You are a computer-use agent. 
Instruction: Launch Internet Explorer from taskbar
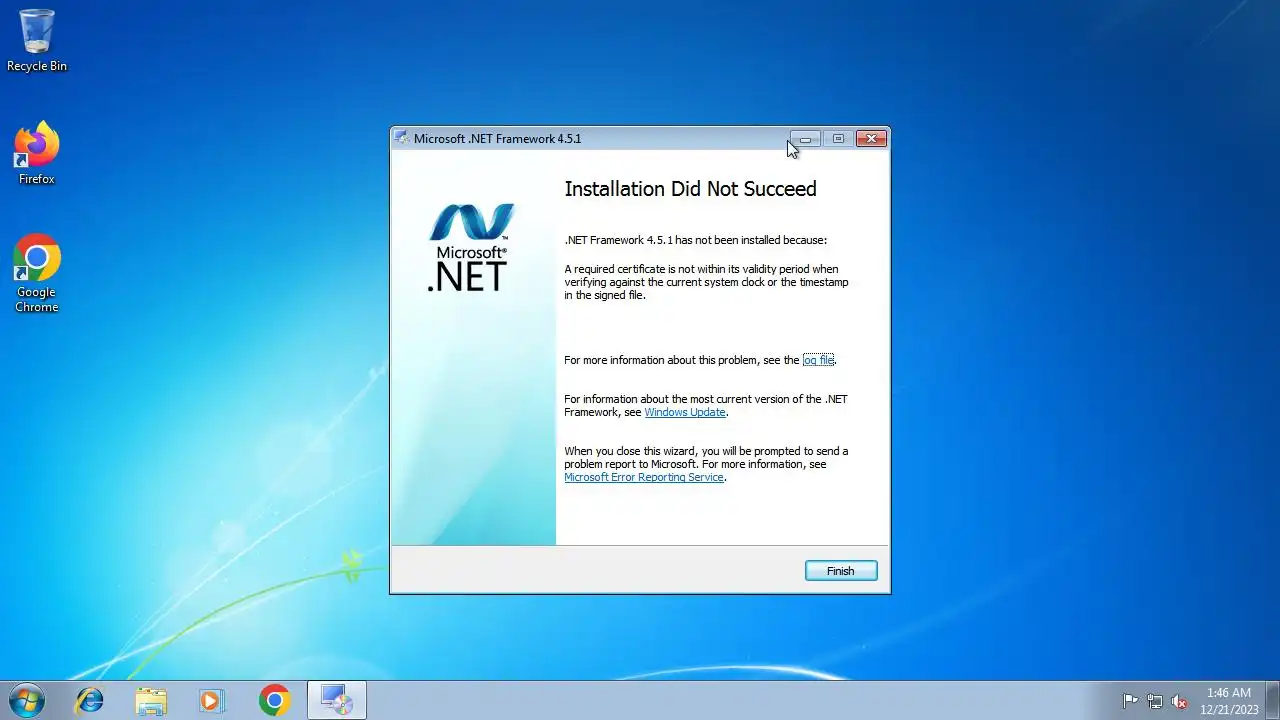90,700
